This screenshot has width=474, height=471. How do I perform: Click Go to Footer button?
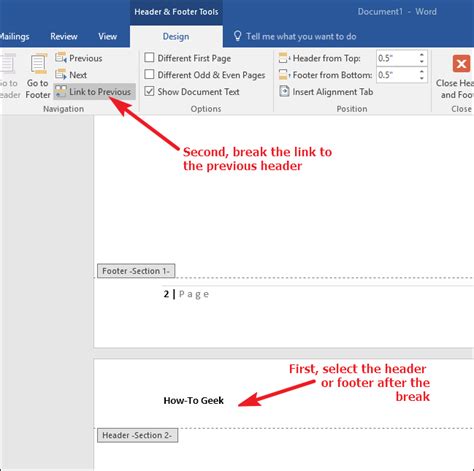38,77
